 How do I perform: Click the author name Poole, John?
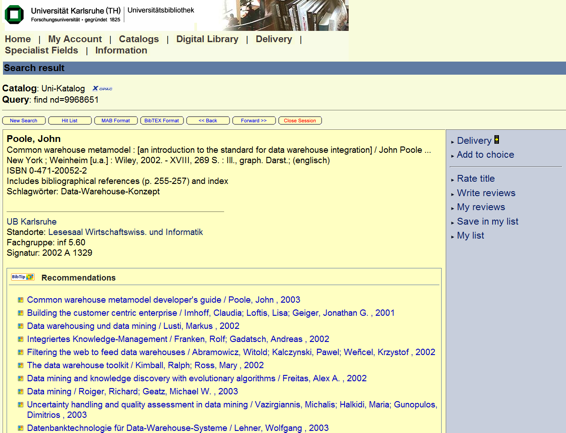pyautogui.click(x=34, y=139)
